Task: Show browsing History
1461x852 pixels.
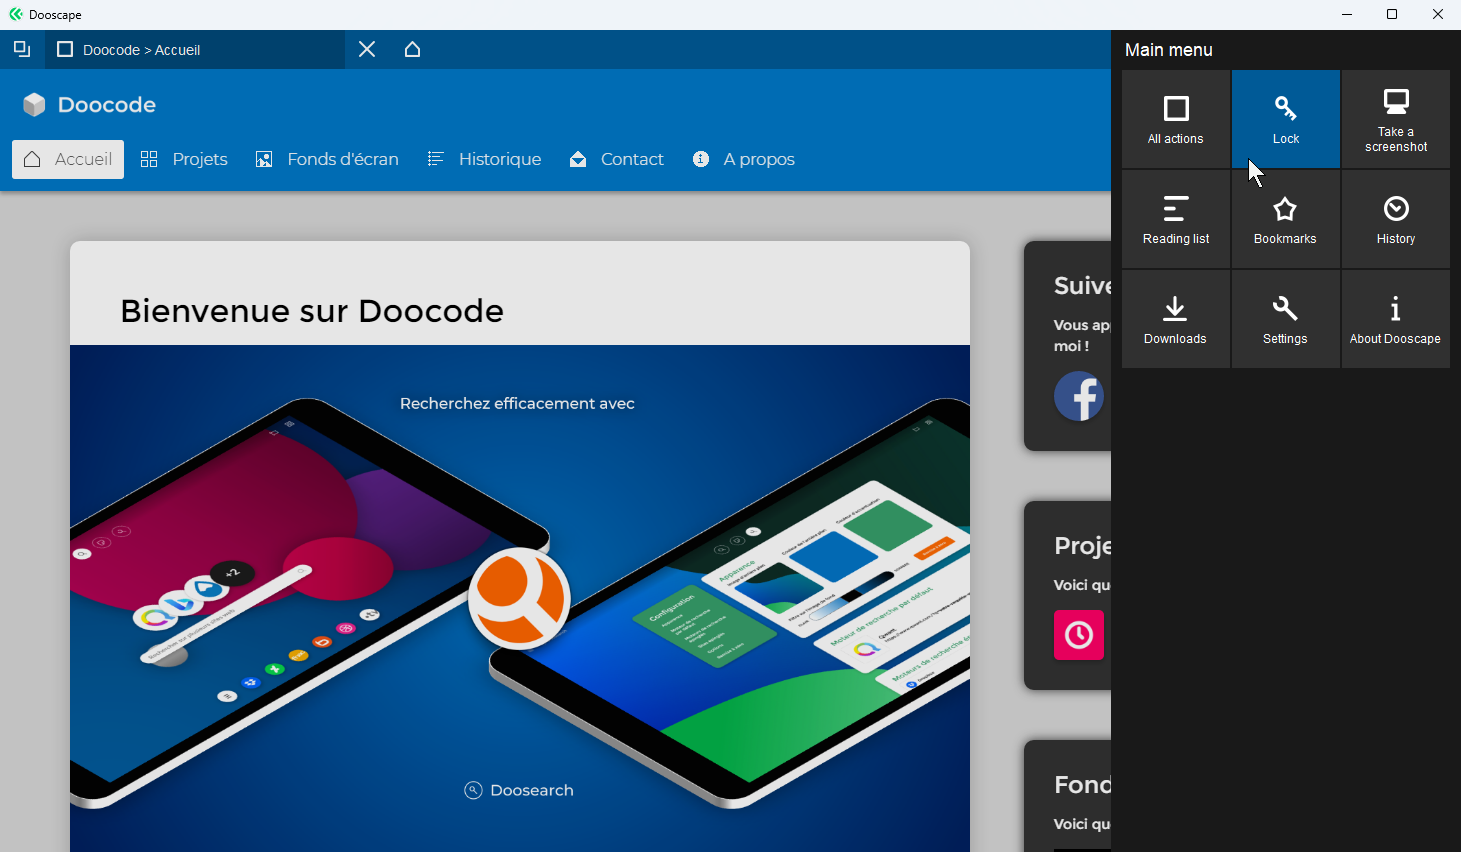Action: 1395,219
